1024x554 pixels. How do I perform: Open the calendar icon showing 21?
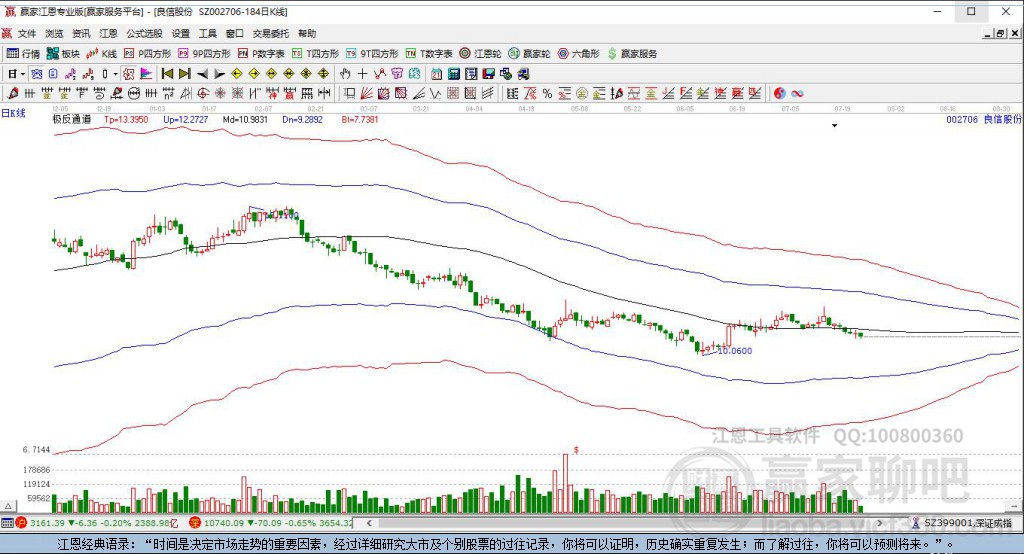pyautogui.click(x=436, y=74)
